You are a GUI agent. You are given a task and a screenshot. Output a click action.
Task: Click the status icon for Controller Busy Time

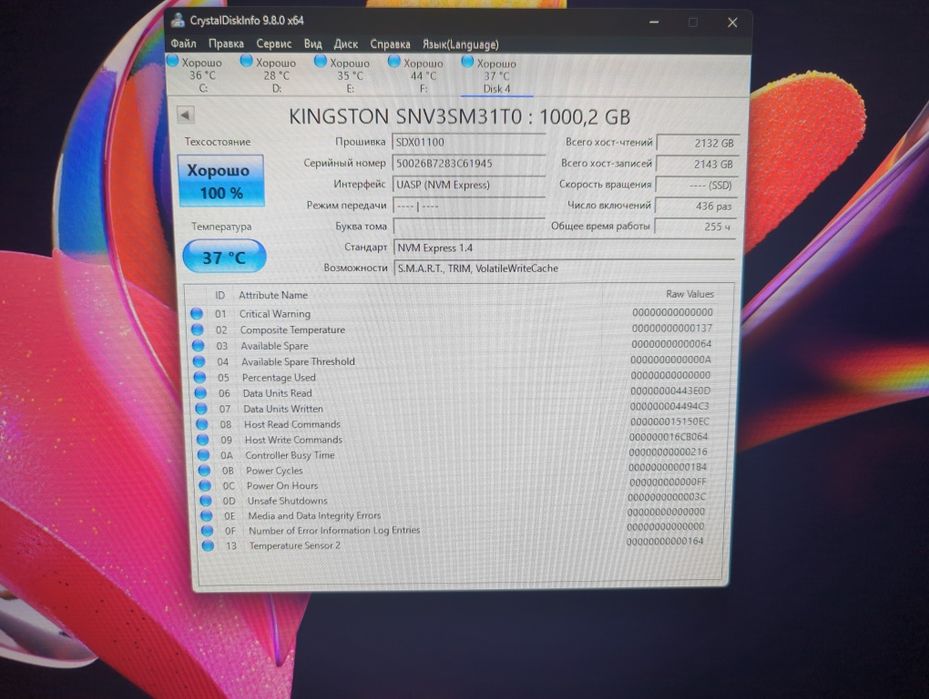[x=203, y=455]
